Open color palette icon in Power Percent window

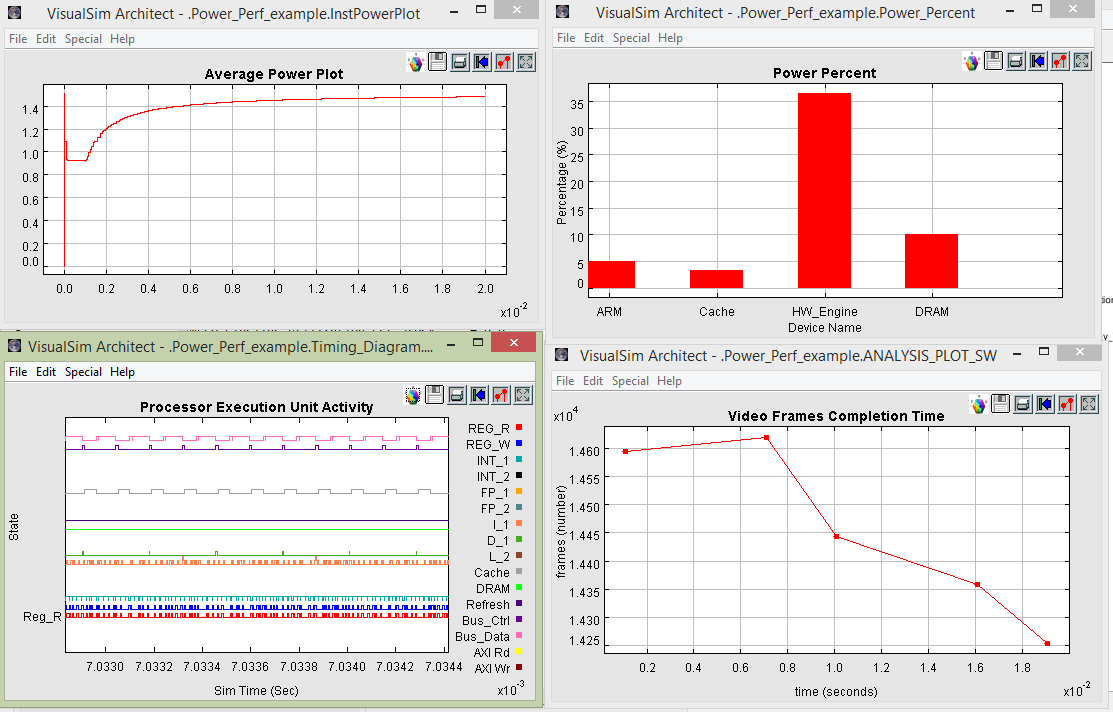pyautogui.click(x=971, y=62)
